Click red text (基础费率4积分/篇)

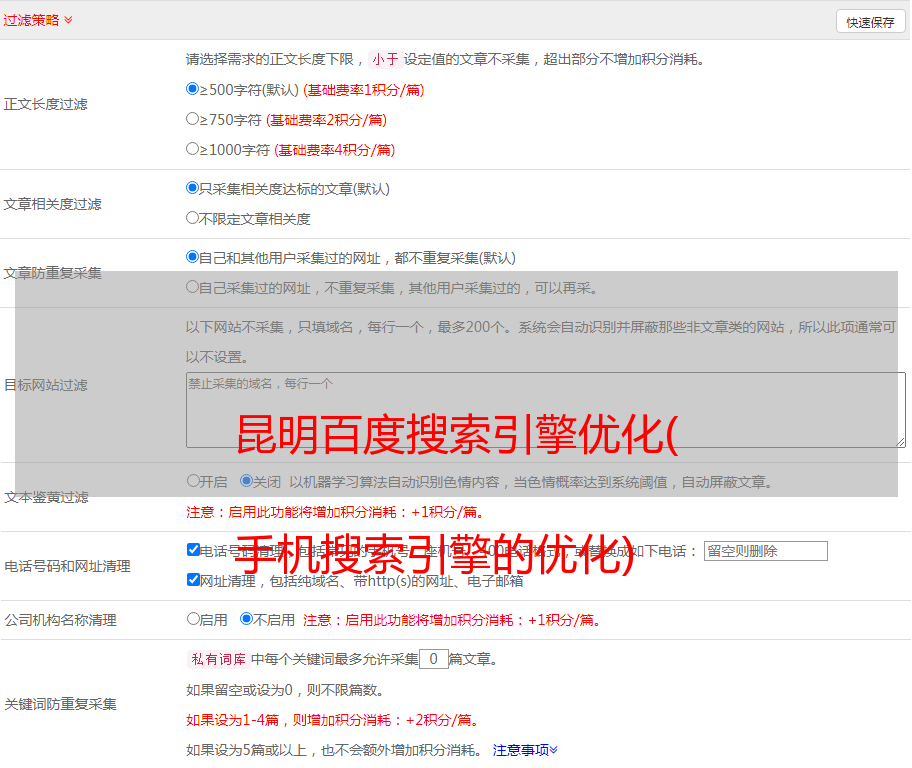point(334,150)
